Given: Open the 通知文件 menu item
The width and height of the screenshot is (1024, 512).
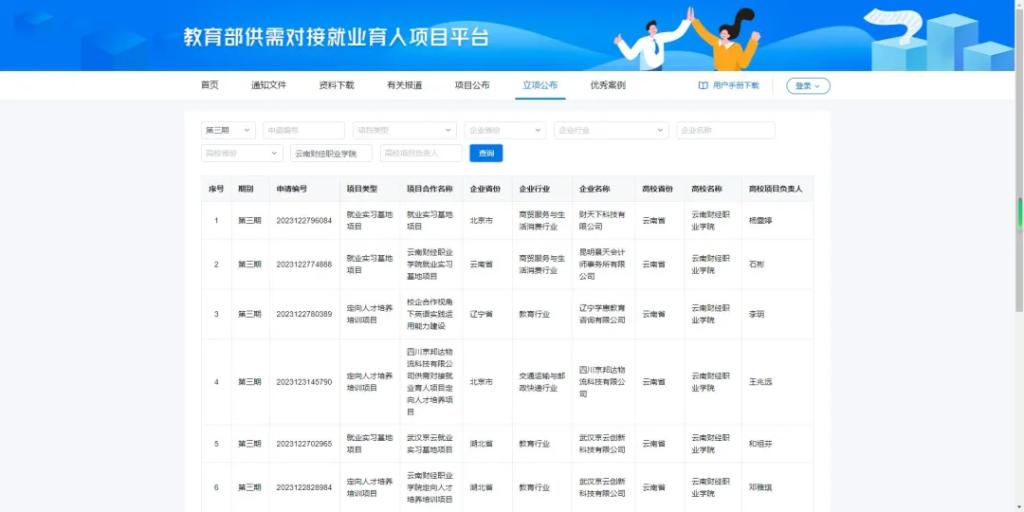Looking at the screenshot, I should [x=268, y=85].
